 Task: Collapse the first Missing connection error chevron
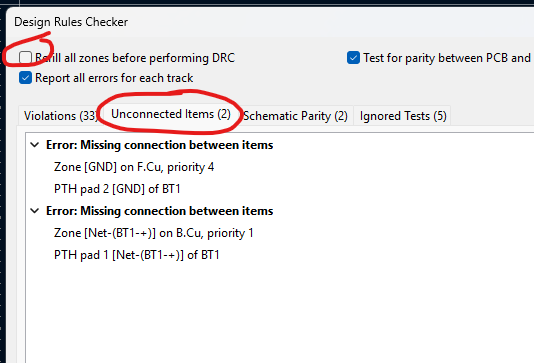[34, 145]
